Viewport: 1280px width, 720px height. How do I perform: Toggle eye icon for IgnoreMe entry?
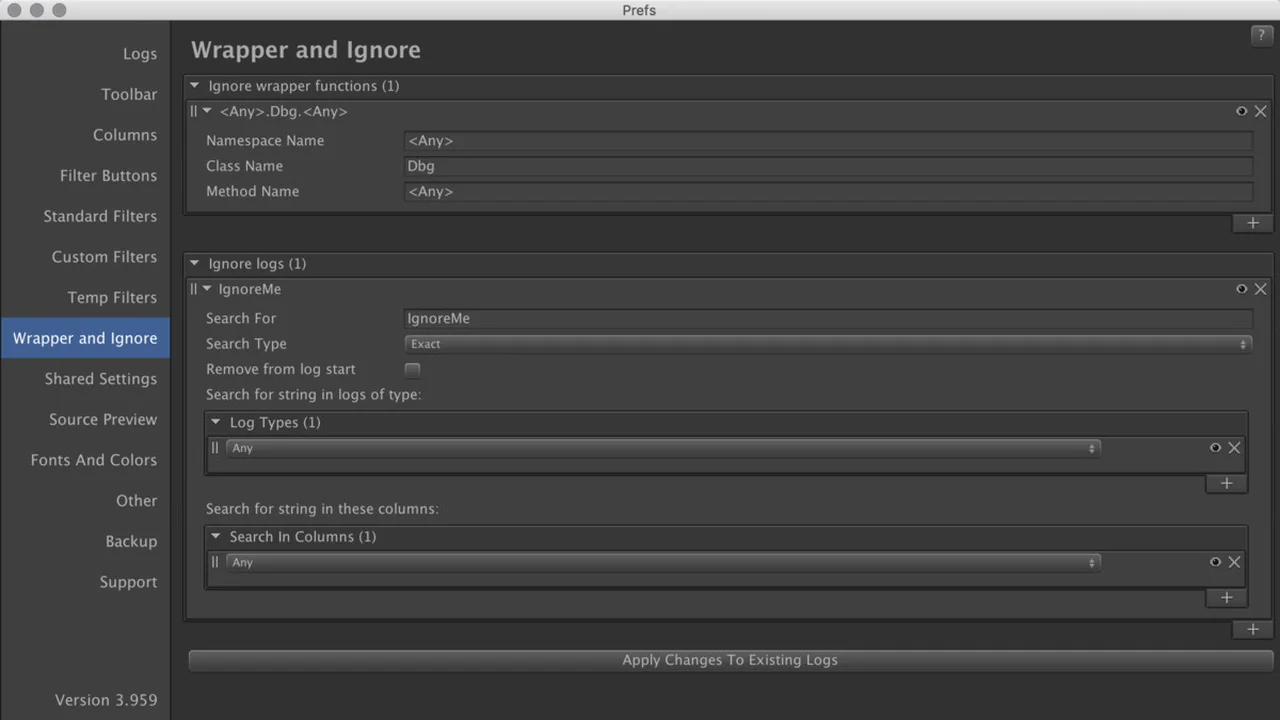[x=1241, y=289]
